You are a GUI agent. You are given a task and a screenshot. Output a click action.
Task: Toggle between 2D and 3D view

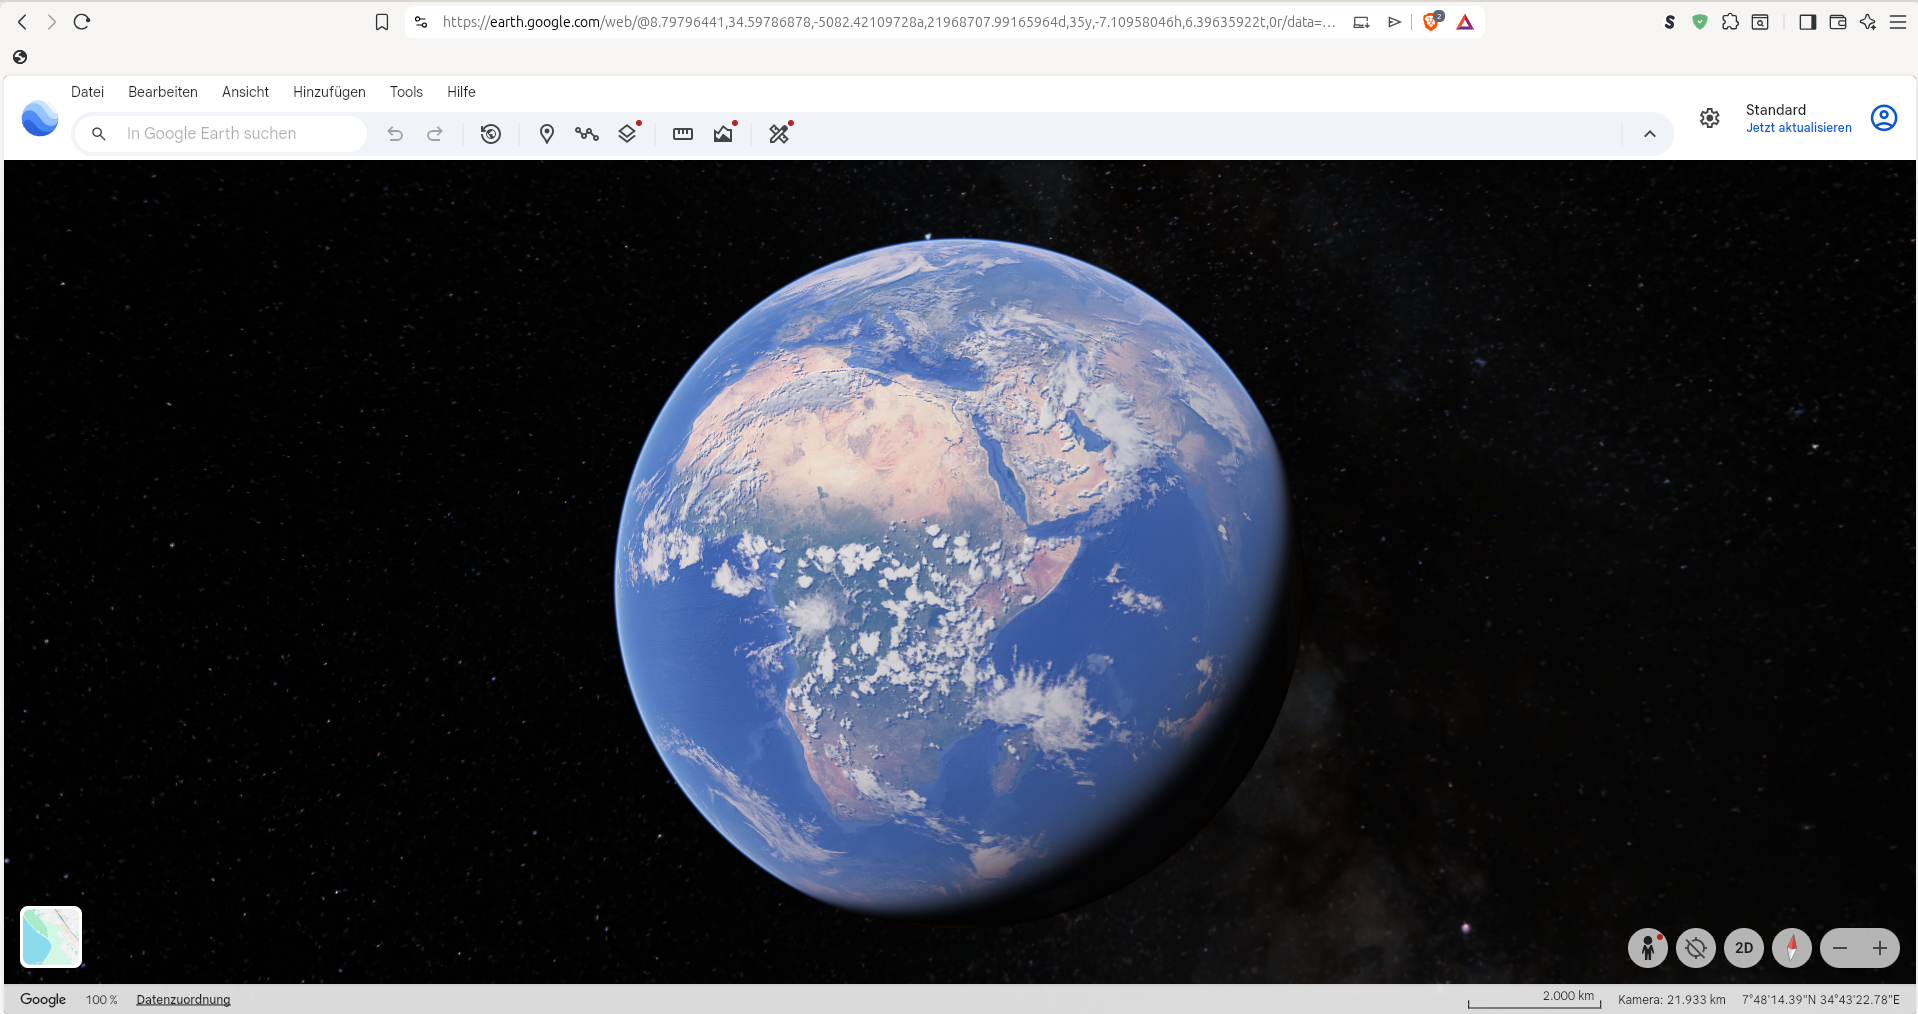tap(1744, 948)
